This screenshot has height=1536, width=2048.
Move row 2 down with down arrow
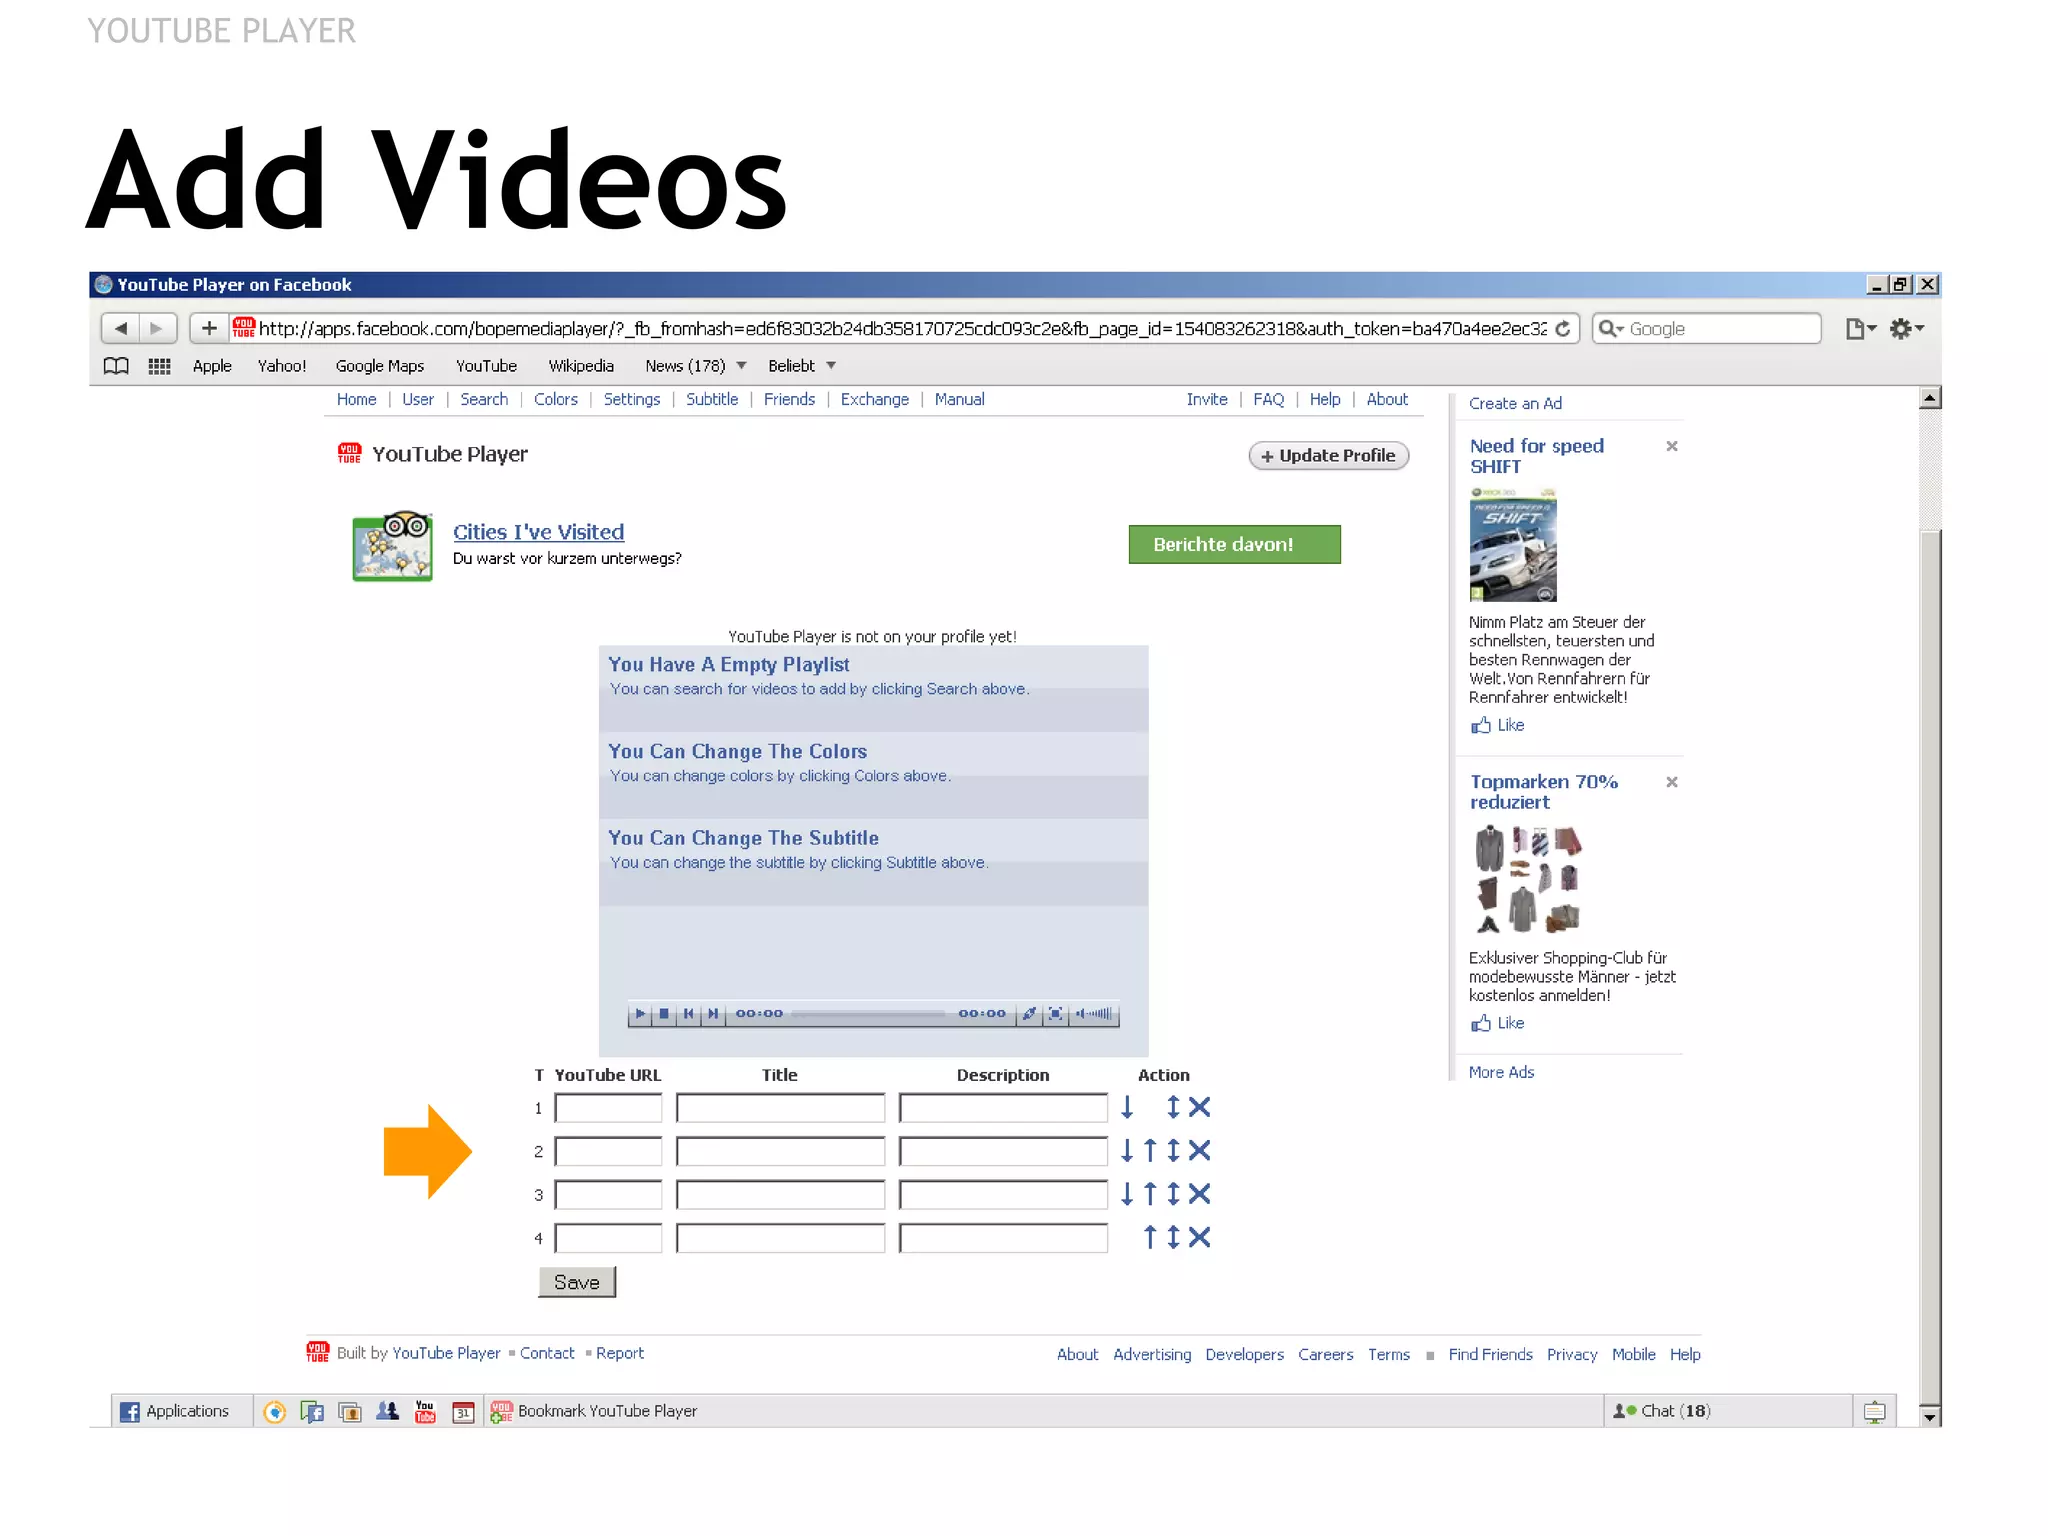click(1127, 1151)
